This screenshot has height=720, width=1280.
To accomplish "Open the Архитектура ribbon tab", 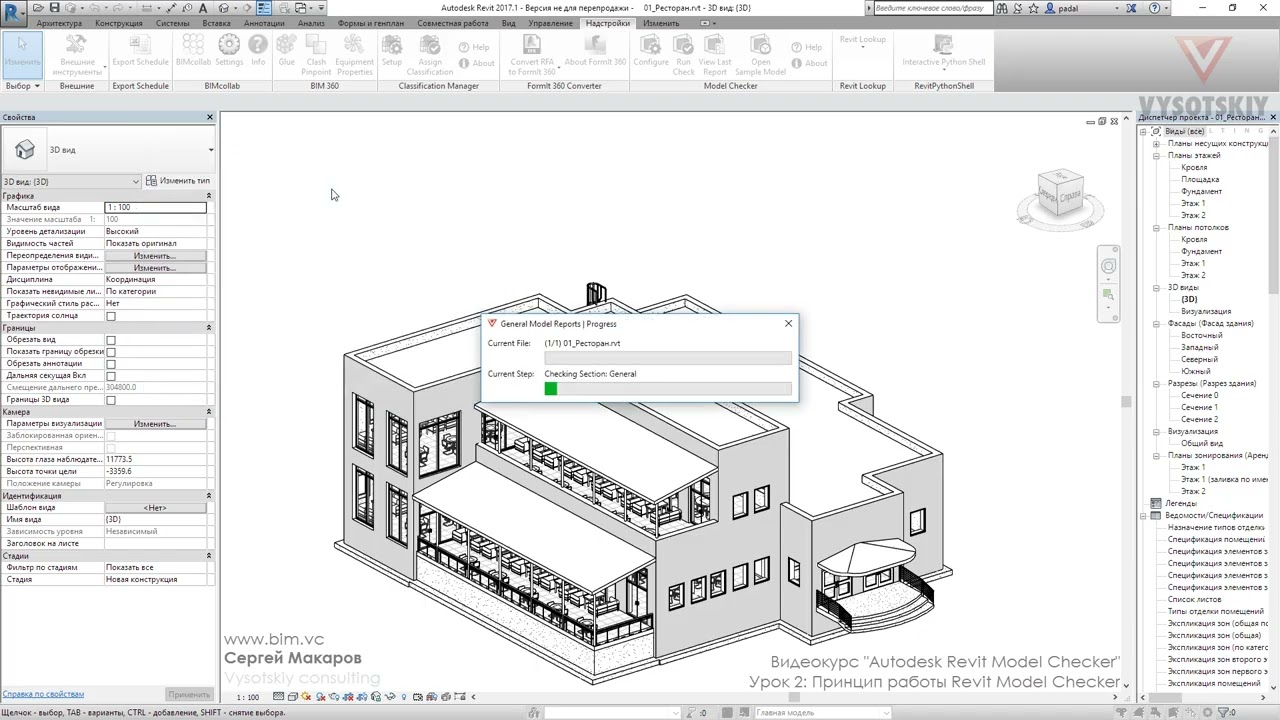I will [x=59, y=23].
